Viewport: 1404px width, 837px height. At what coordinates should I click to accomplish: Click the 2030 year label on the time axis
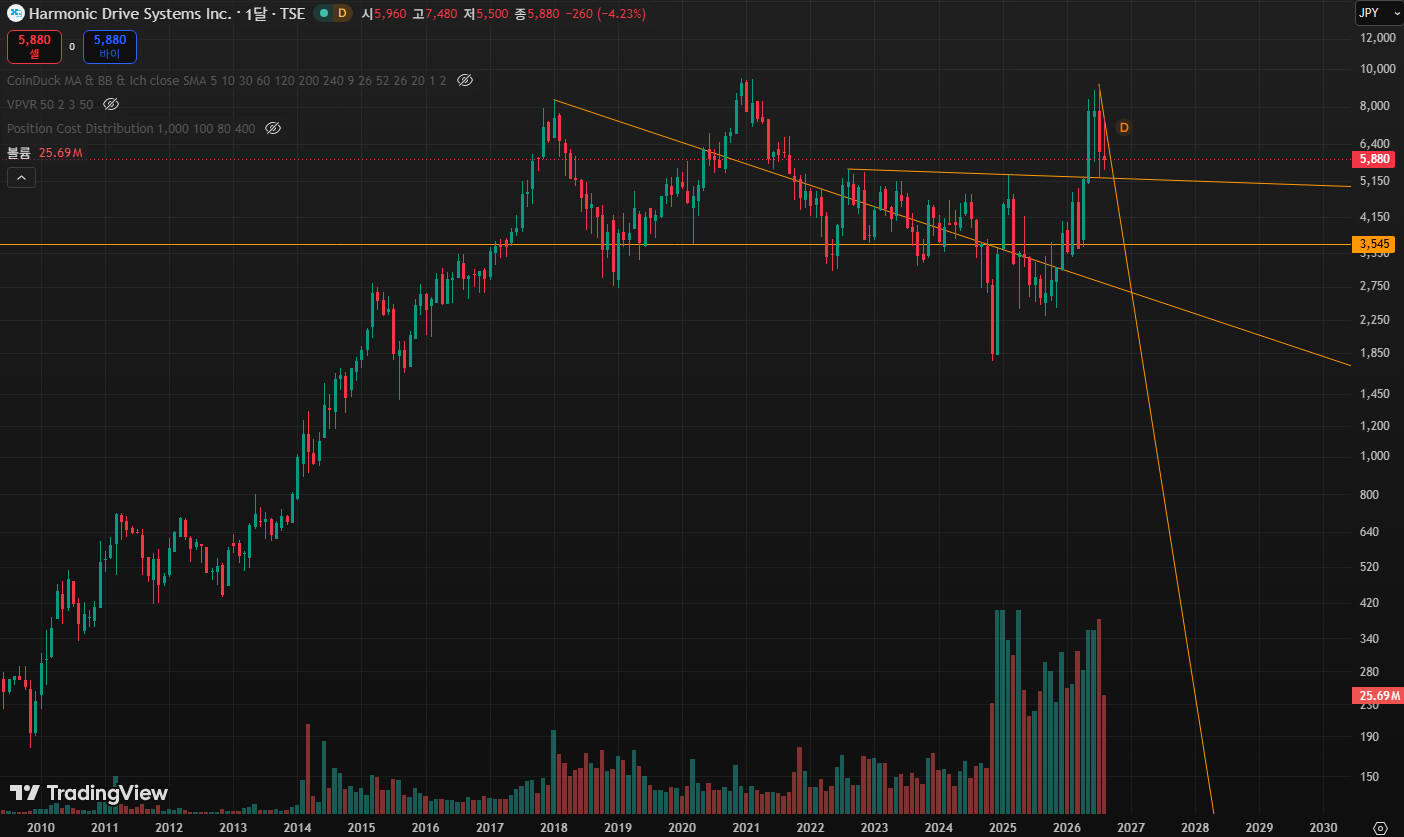1323,828
